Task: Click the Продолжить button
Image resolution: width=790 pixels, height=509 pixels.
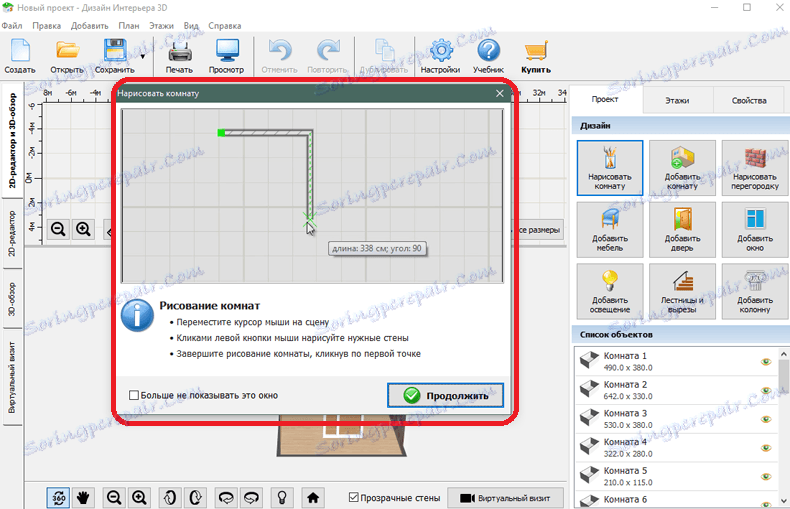Action: coord(445,395)
